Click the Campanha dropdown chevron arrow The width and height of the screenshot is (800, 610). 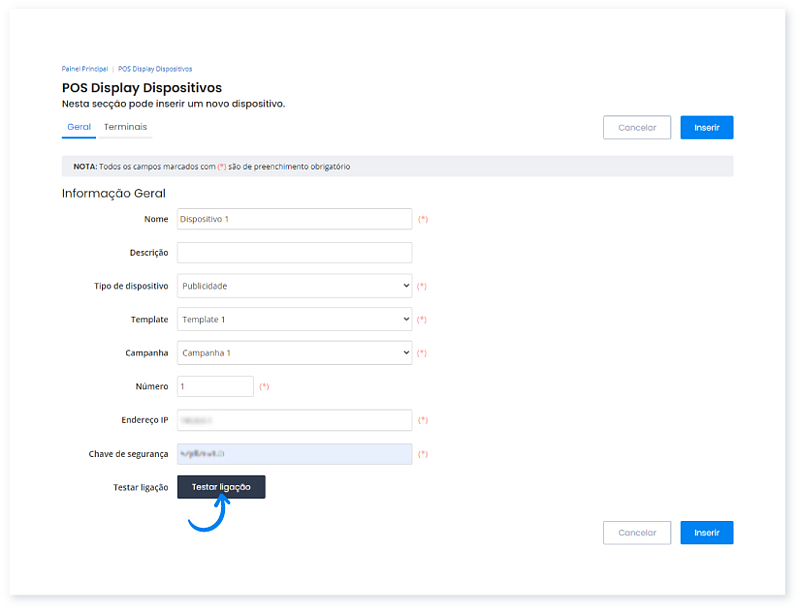click(x=406, y=353)
